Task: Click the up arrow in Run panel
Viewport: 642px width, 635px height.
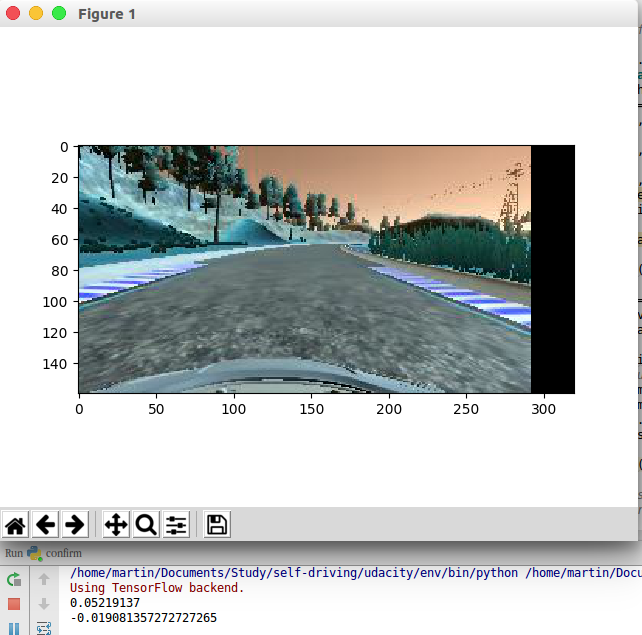Action: click(x=44, y=579)
